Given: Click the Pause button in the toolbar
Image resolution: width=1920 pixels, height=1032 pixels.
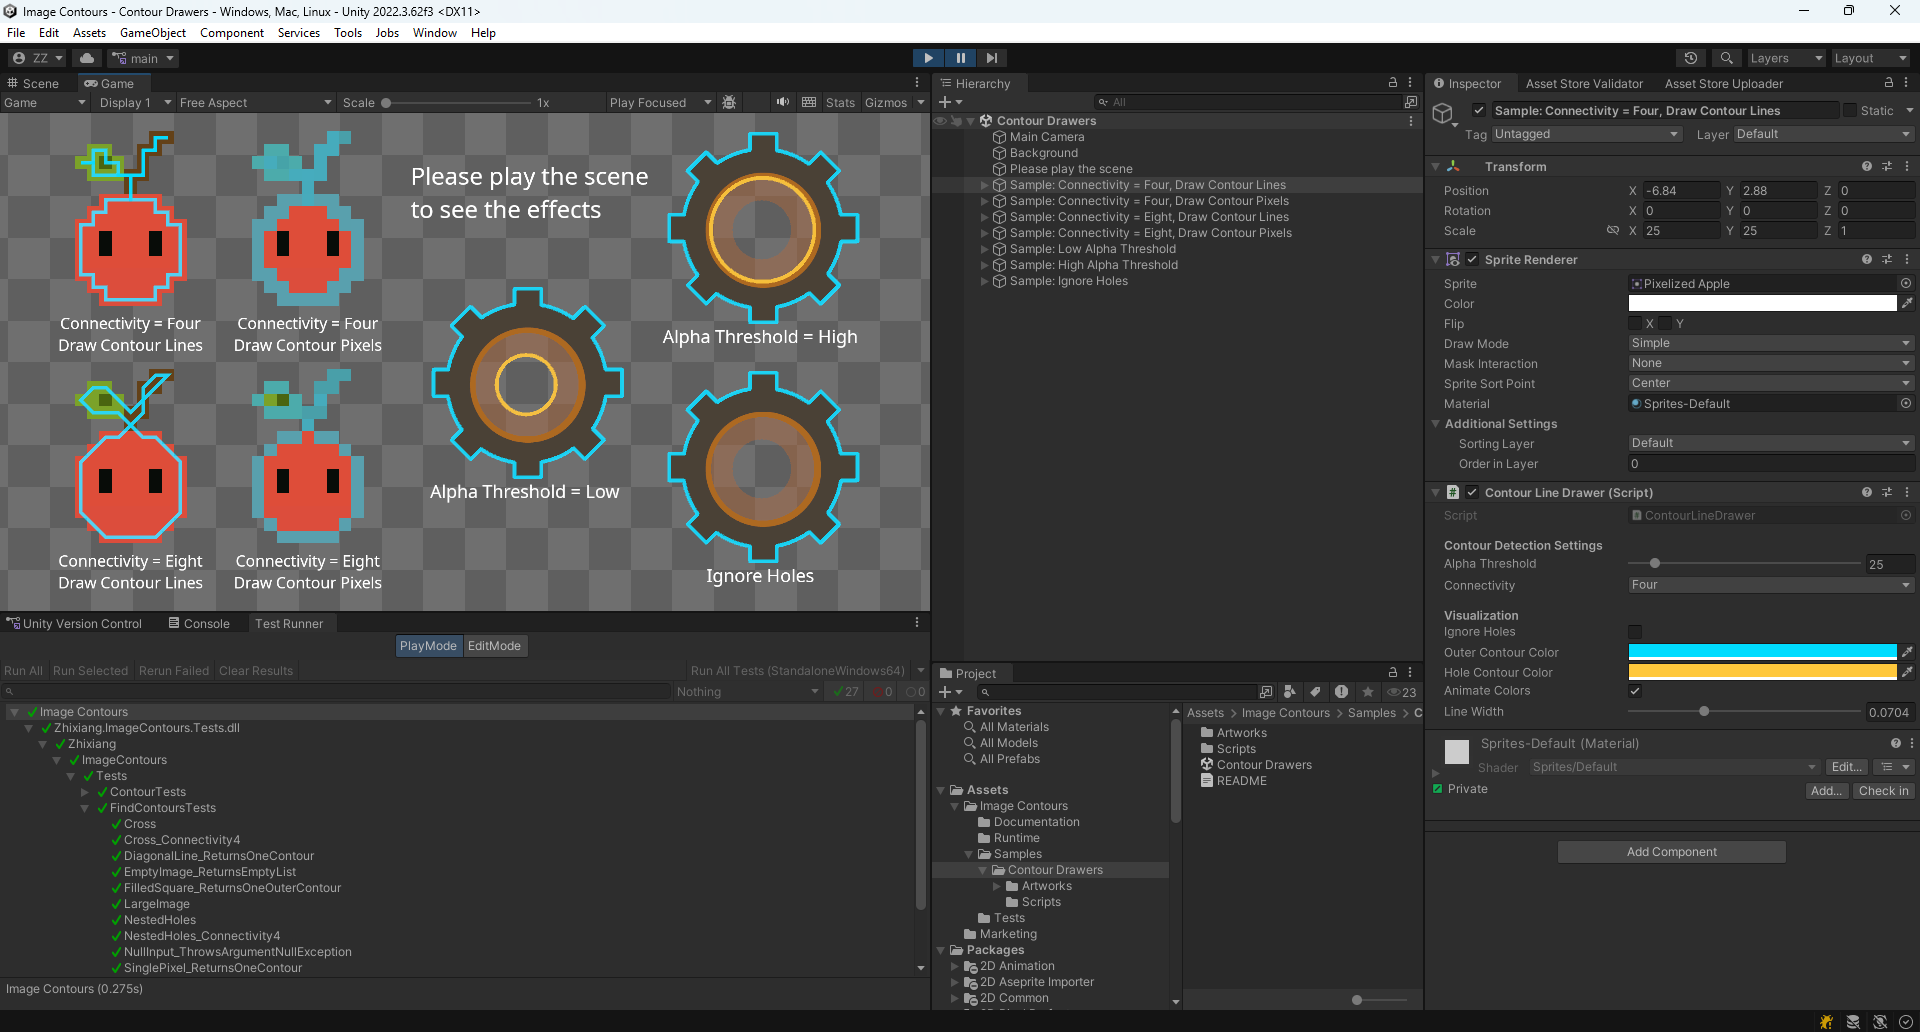Looking at the screenshot, I should pyautogui.click(x=960, y=58).
